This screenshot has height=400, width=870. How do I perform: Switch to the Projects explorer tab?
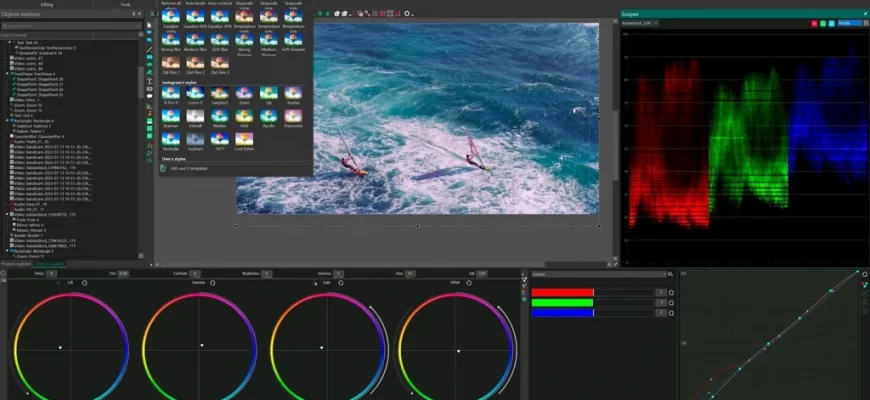[16, 264]
